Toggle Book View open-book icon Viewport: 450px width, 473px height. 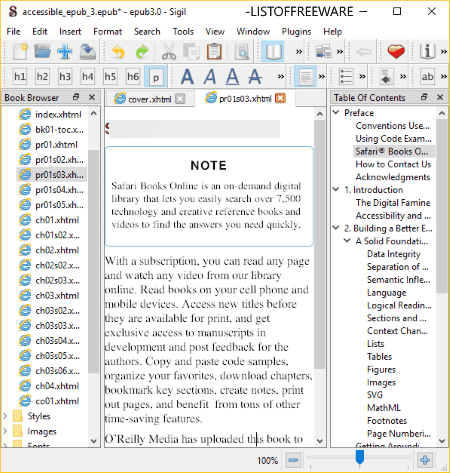pos(272,52)
